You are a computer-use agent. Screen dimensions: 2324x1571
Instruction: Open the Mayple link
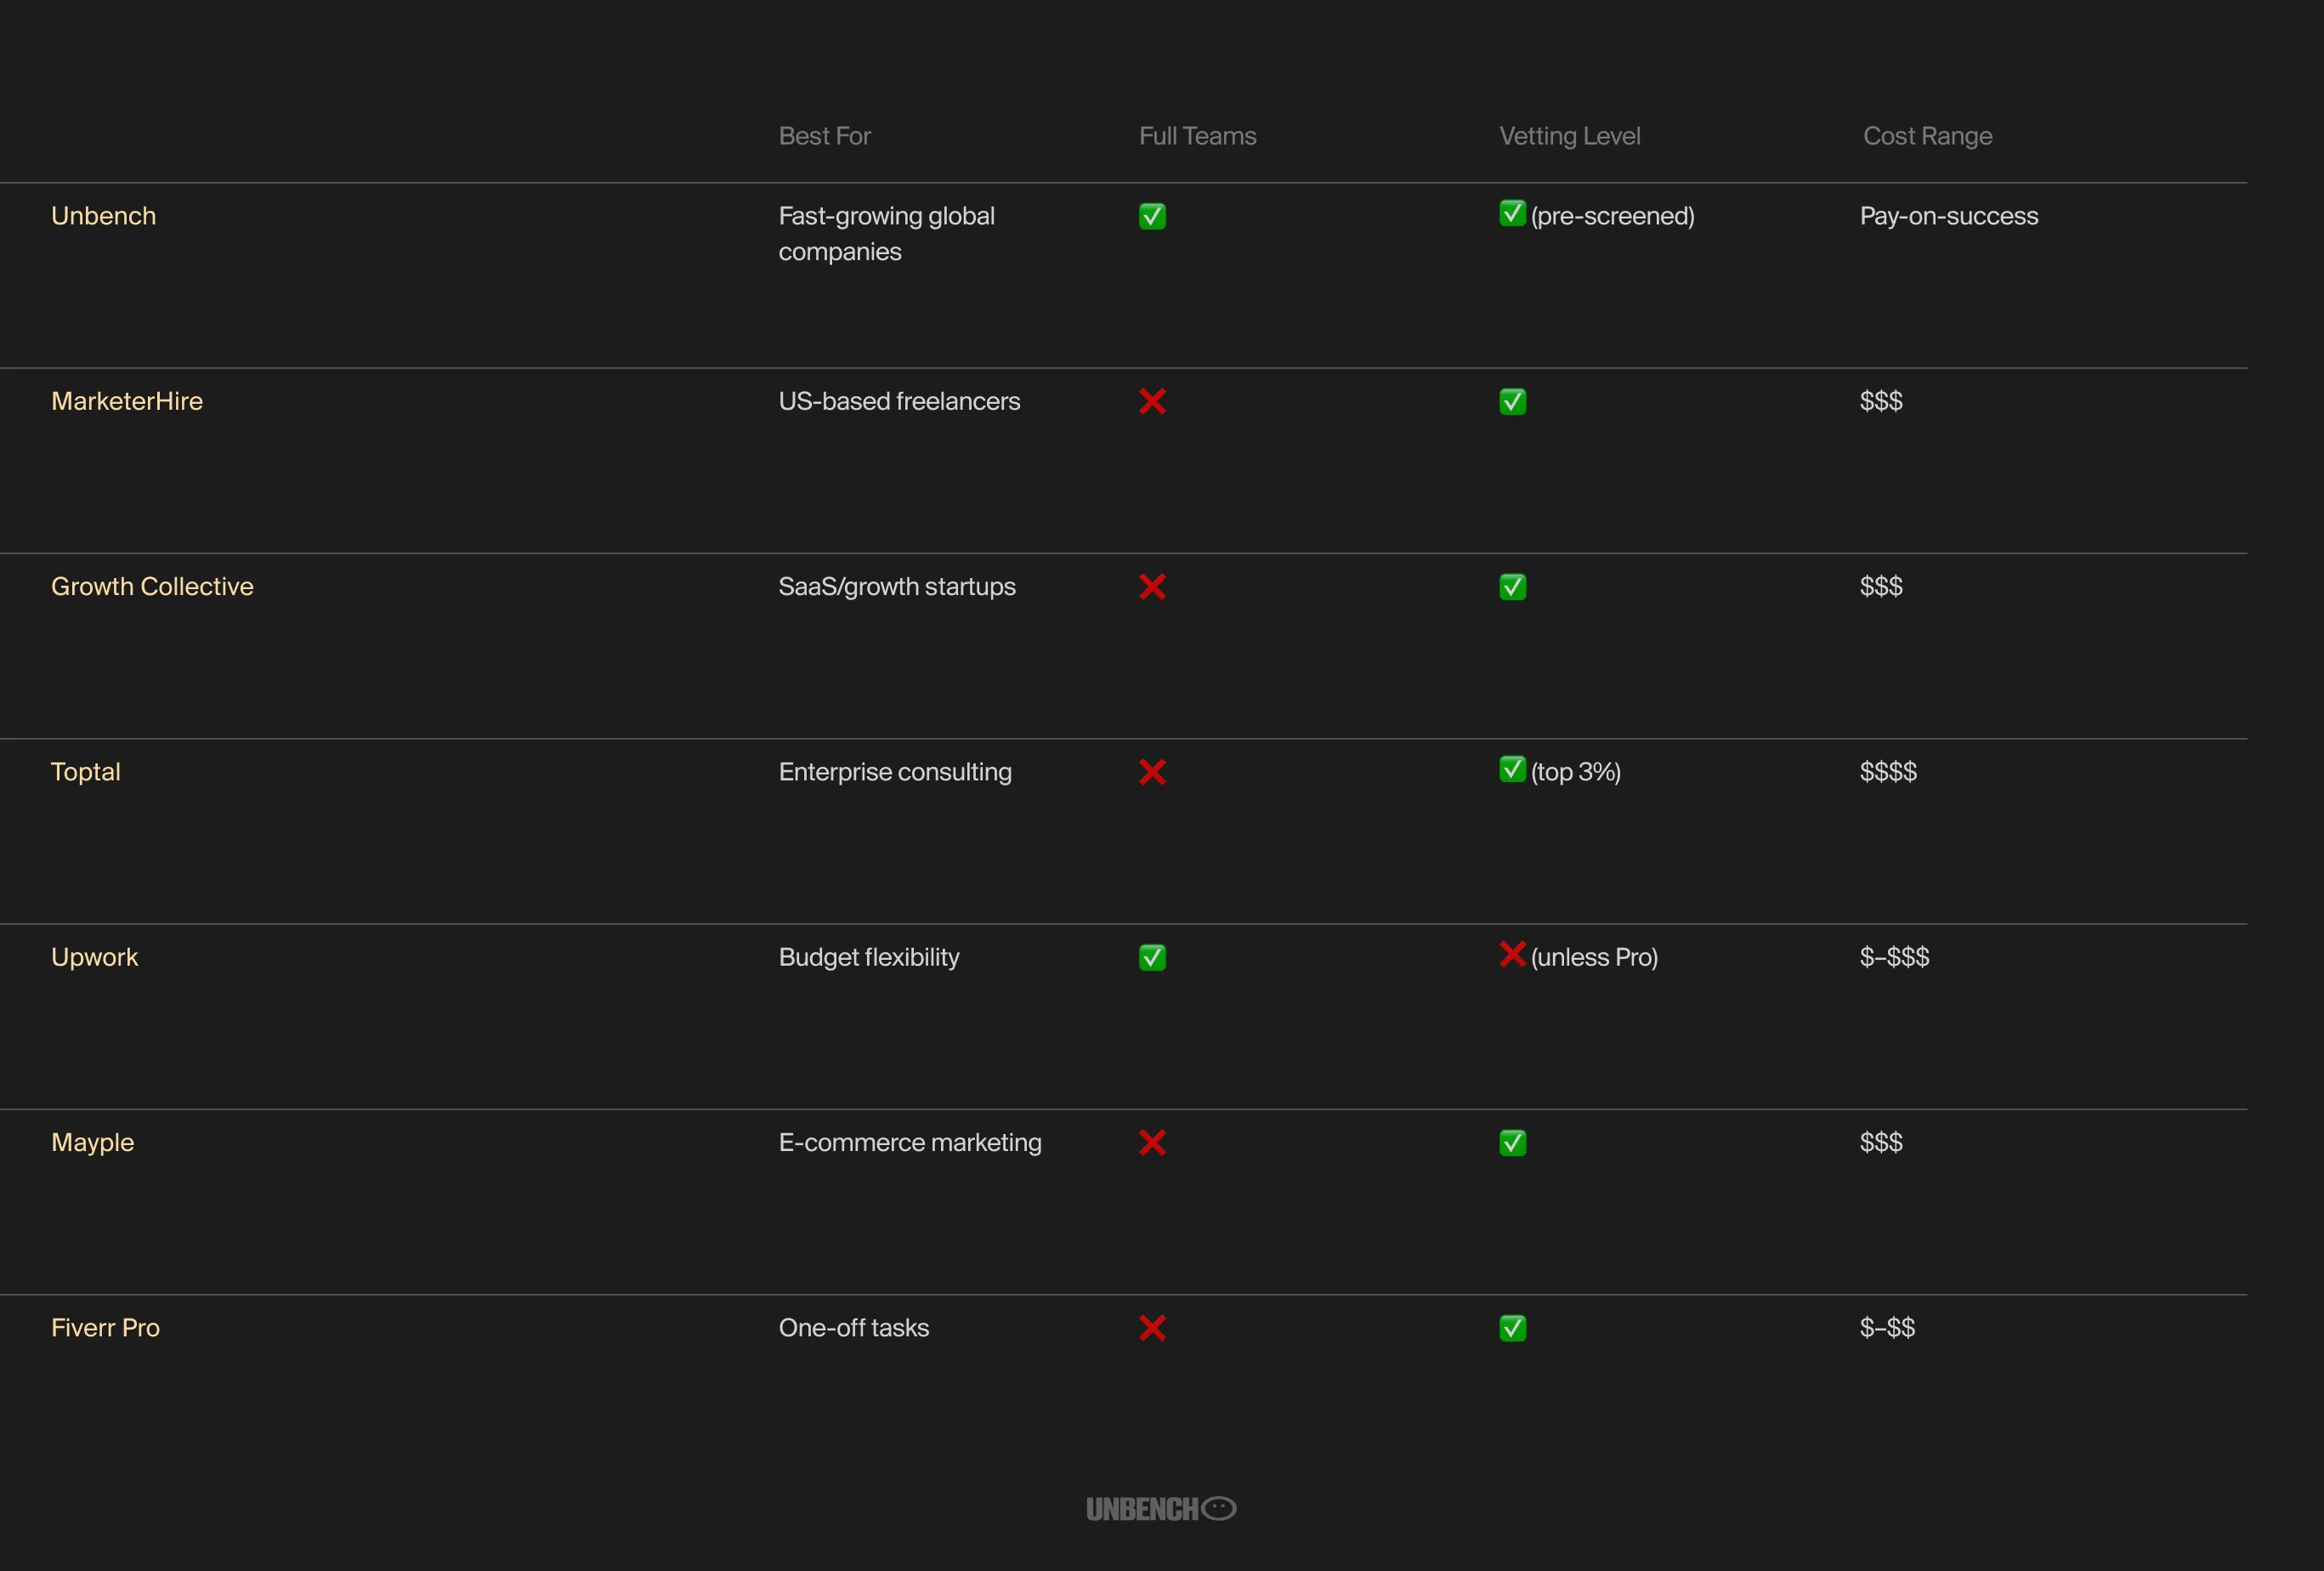(x=92, y=1142)
